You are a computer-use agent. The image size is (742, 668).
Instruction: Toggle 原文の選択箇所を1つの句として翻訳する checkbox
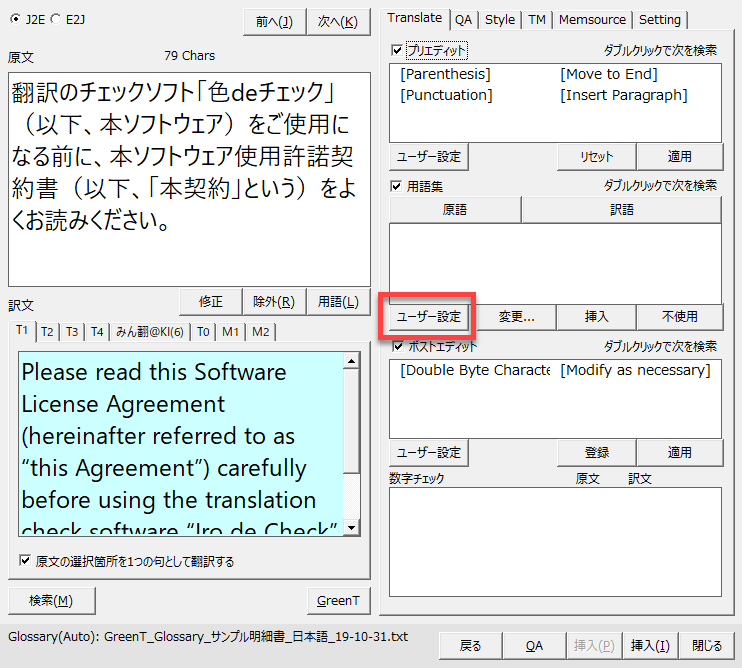(25, 561)
